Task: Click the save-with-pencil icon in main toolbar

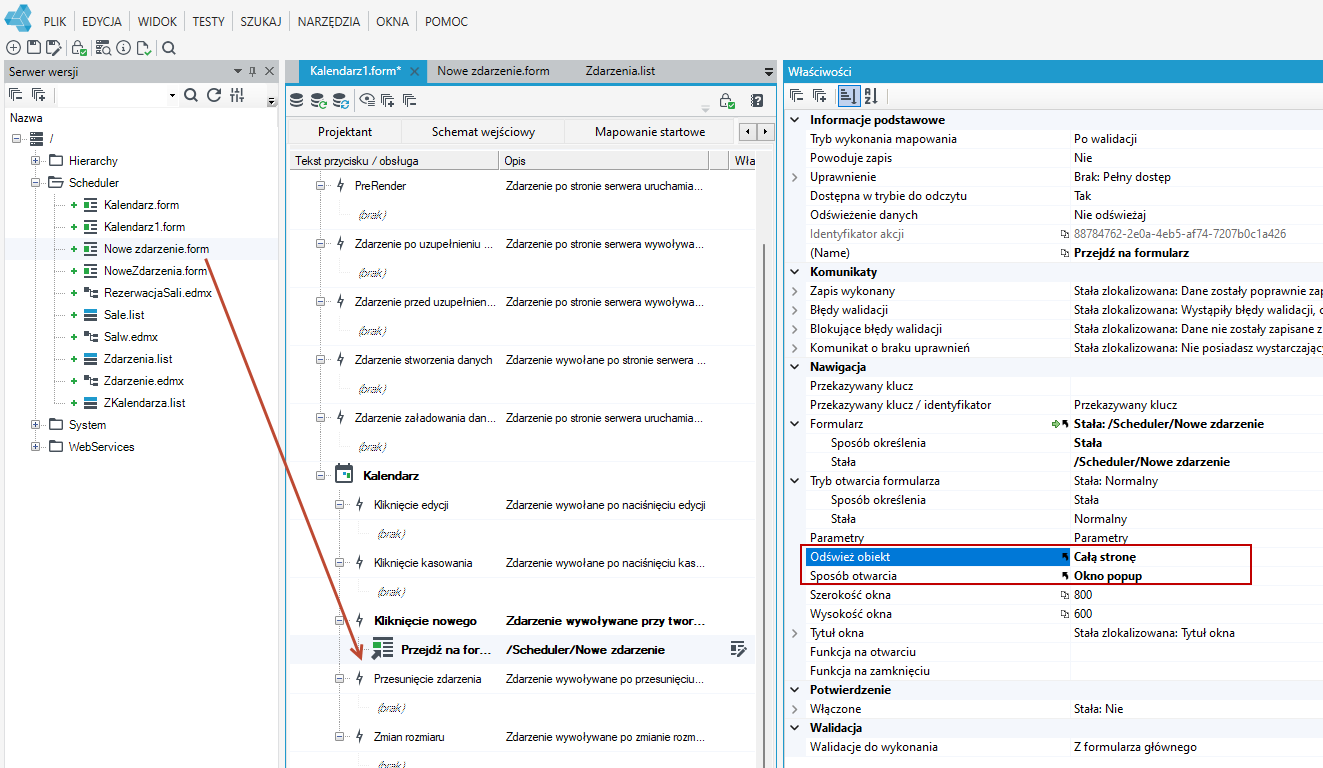Action: click(x=54, y=47)
